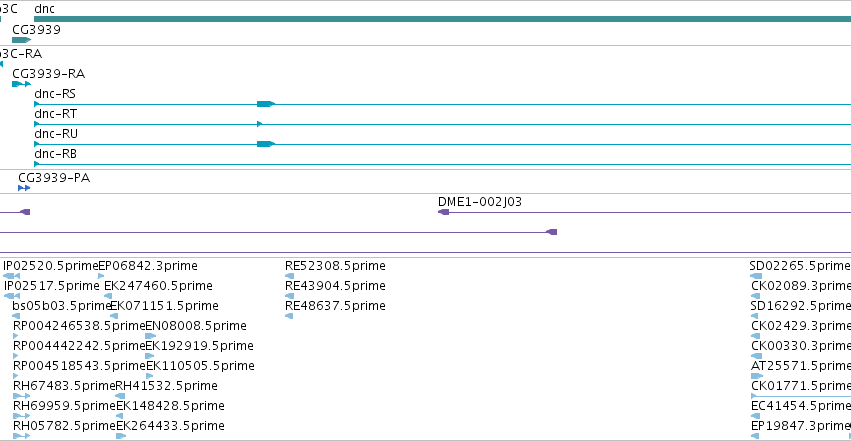Select the AT25571.5prime EST label

[801, 366]
